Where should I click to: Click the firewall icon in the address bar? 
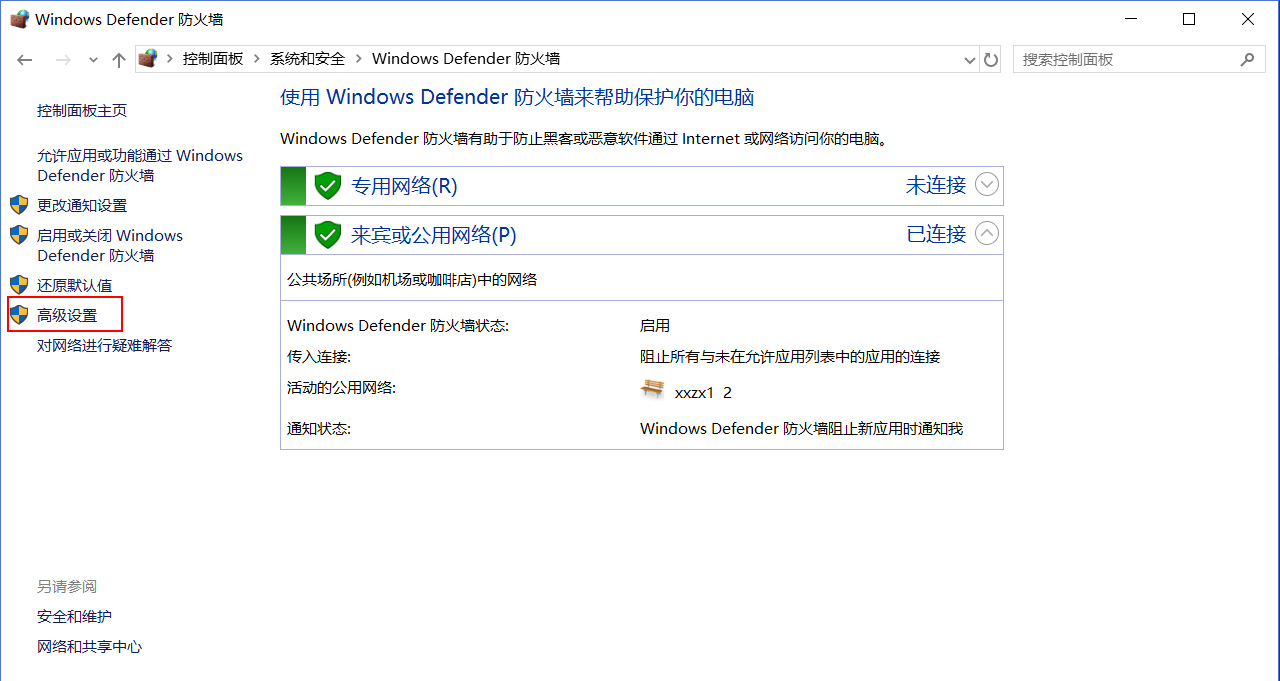pyautogui.click(x=148, y=59)
